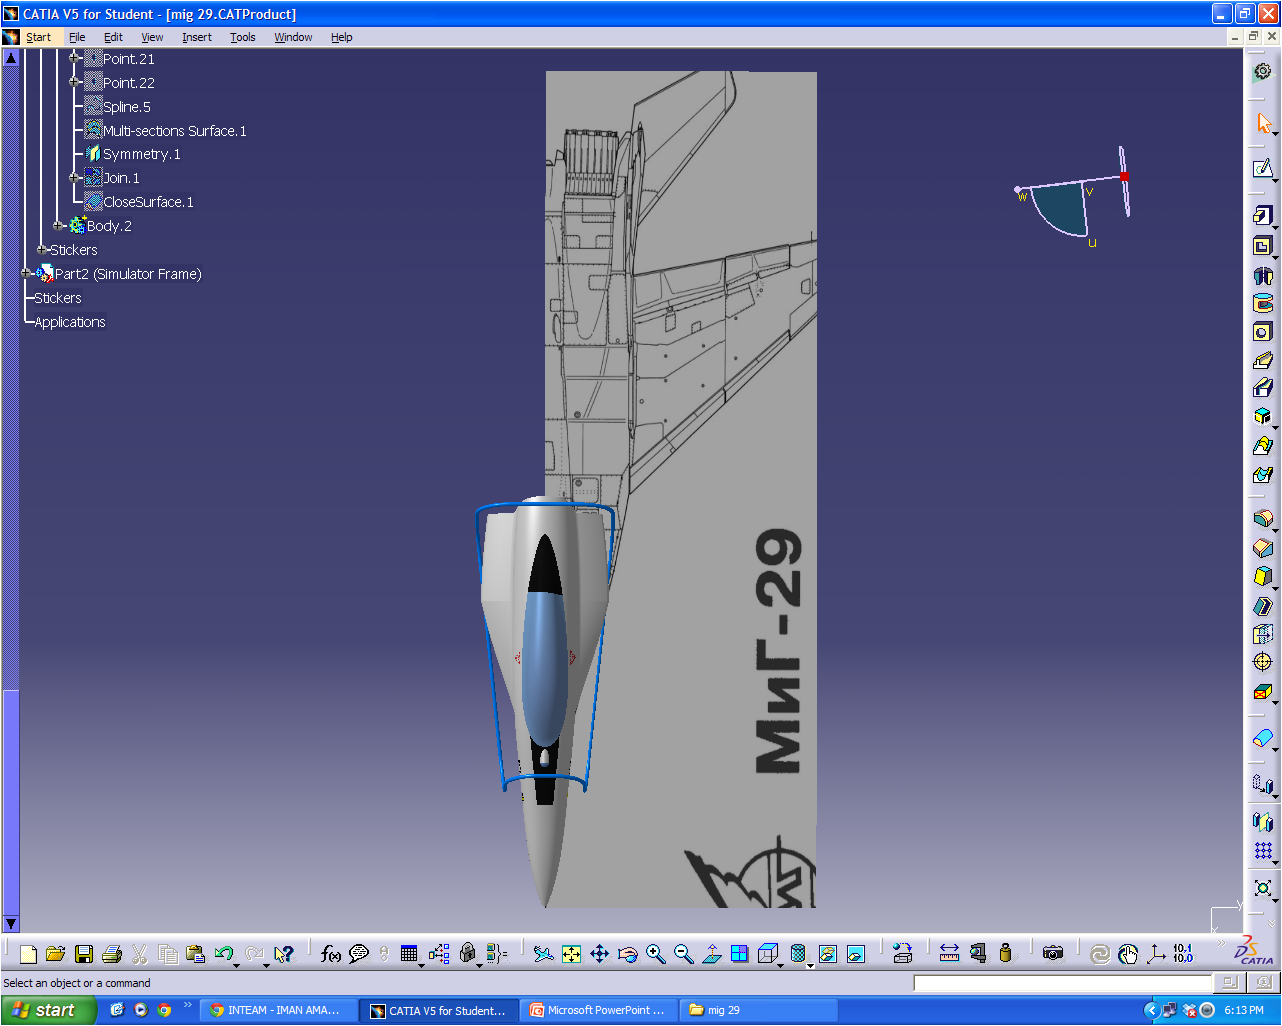Open the Help menu

(341, 37)
